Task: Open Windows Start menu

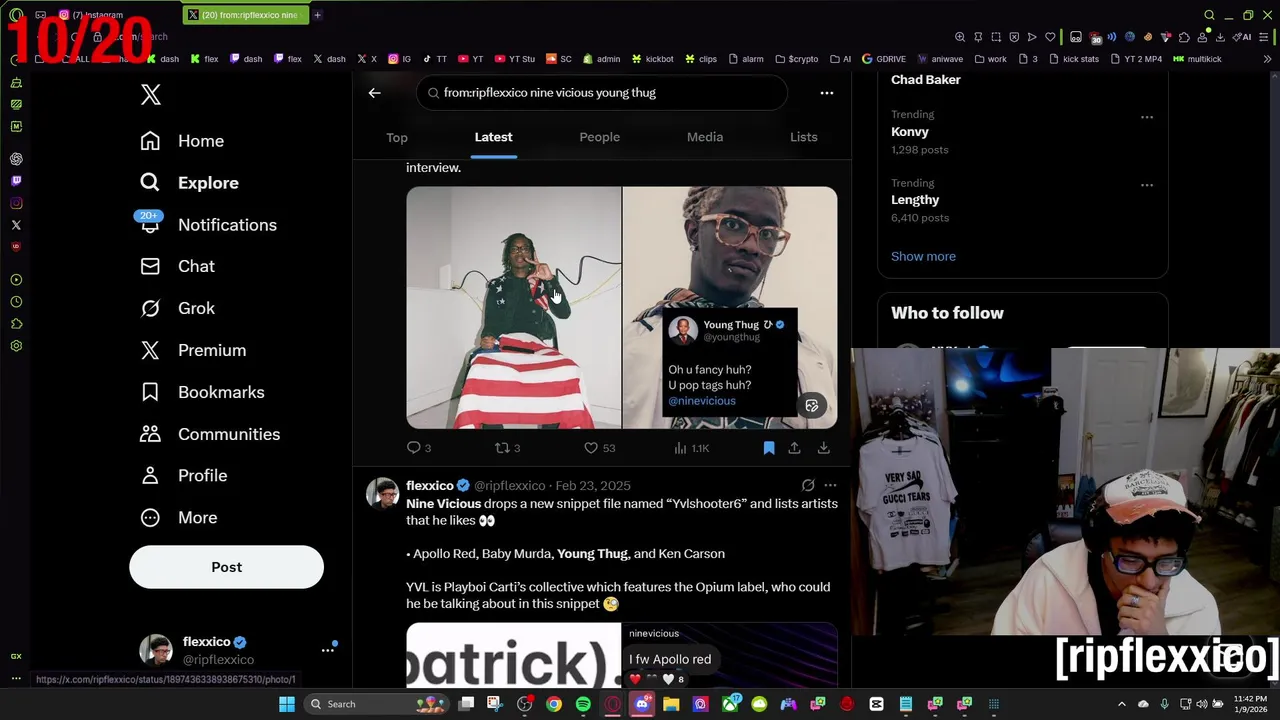Action: point(287,704)
